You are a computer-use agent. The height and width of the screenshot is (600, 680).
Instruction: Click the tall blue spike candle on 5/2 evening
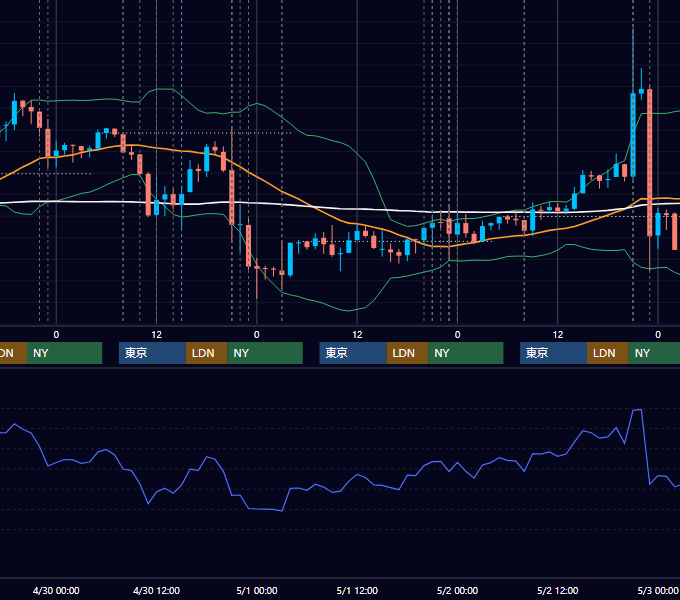click(633, 134)
